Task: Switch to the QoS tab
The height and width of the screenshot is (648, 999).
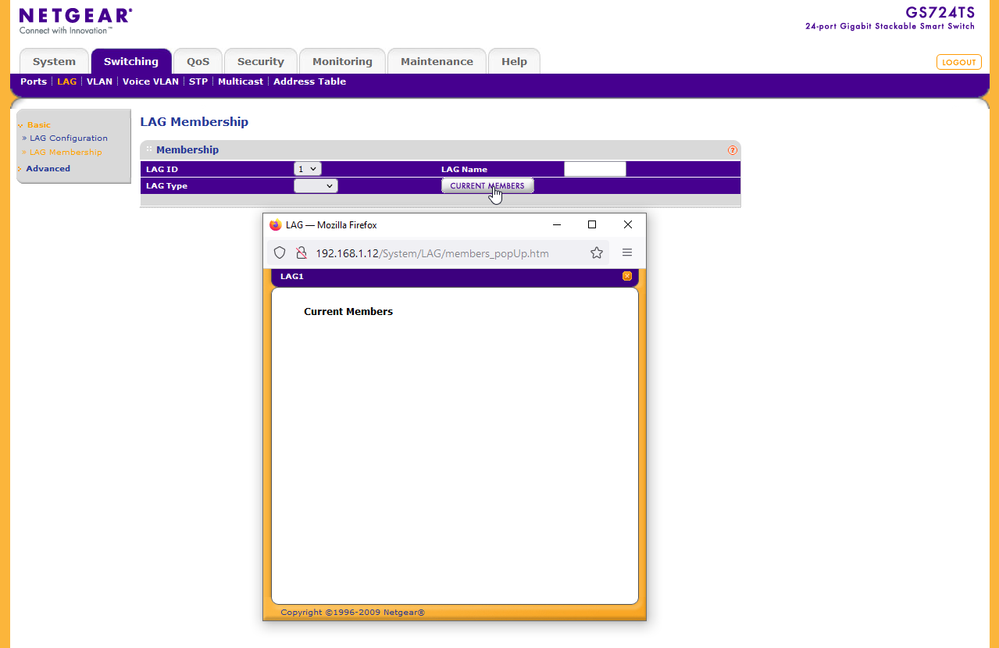Action: coord(198,62)
